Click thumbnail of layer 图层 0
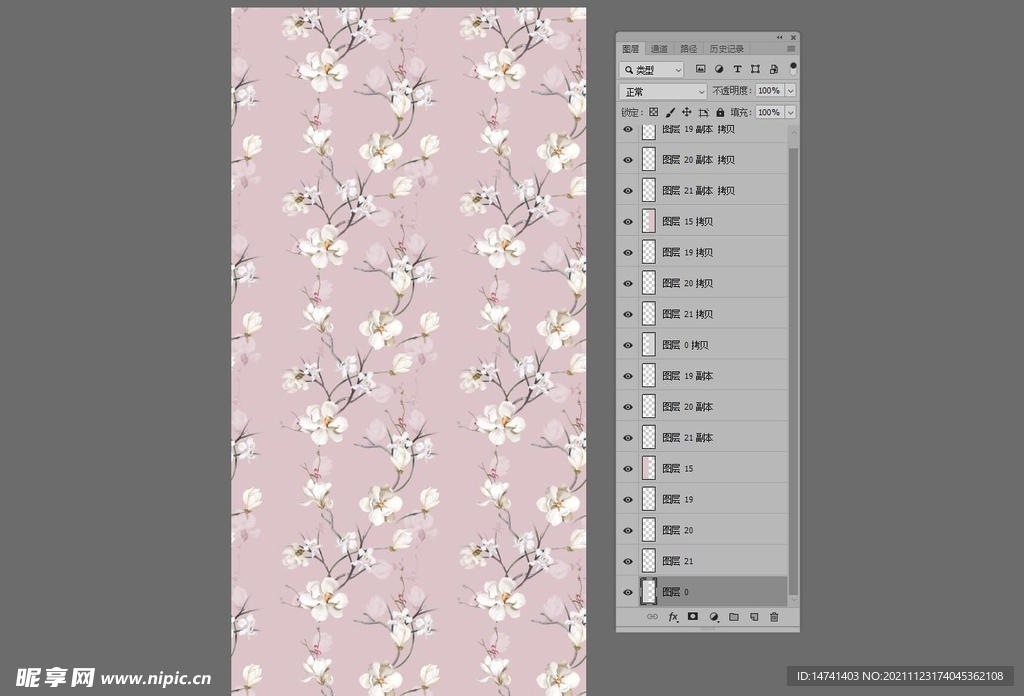The image size is (1024, 696). pos(648,592)
